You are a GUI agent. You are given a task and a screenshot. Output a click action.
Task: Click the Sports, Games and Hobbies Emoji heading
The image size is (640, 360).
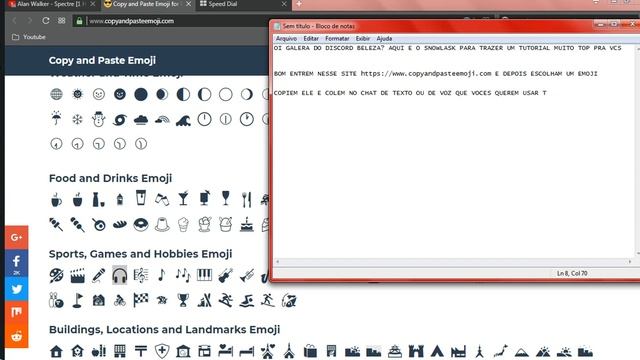[140, 254]
